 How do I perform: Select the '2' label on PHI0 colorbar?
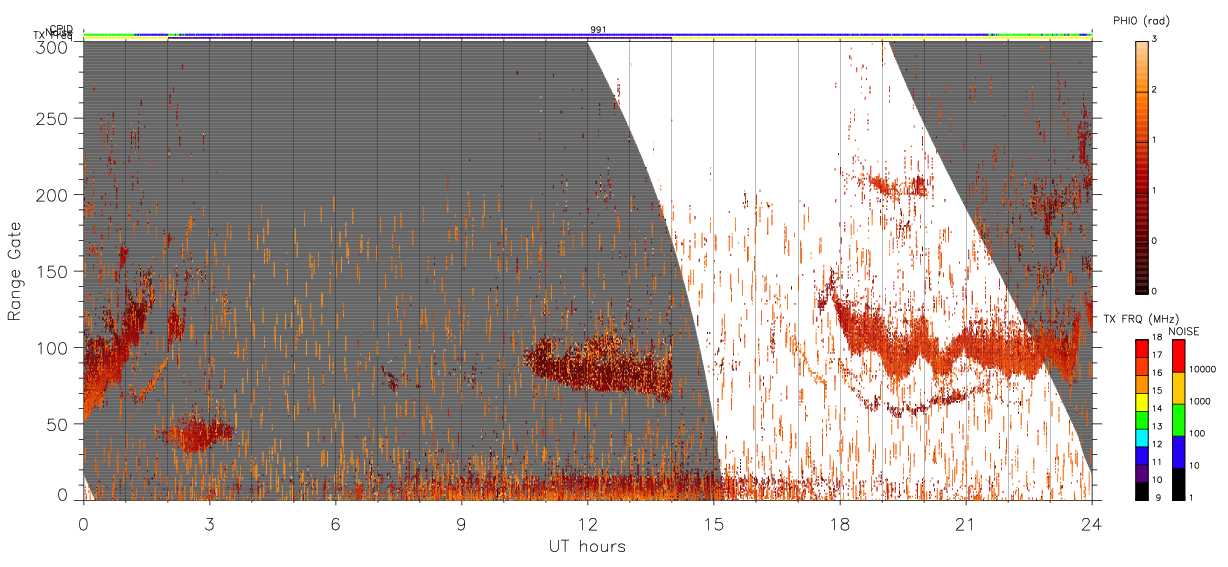[x=1156, y=91]
